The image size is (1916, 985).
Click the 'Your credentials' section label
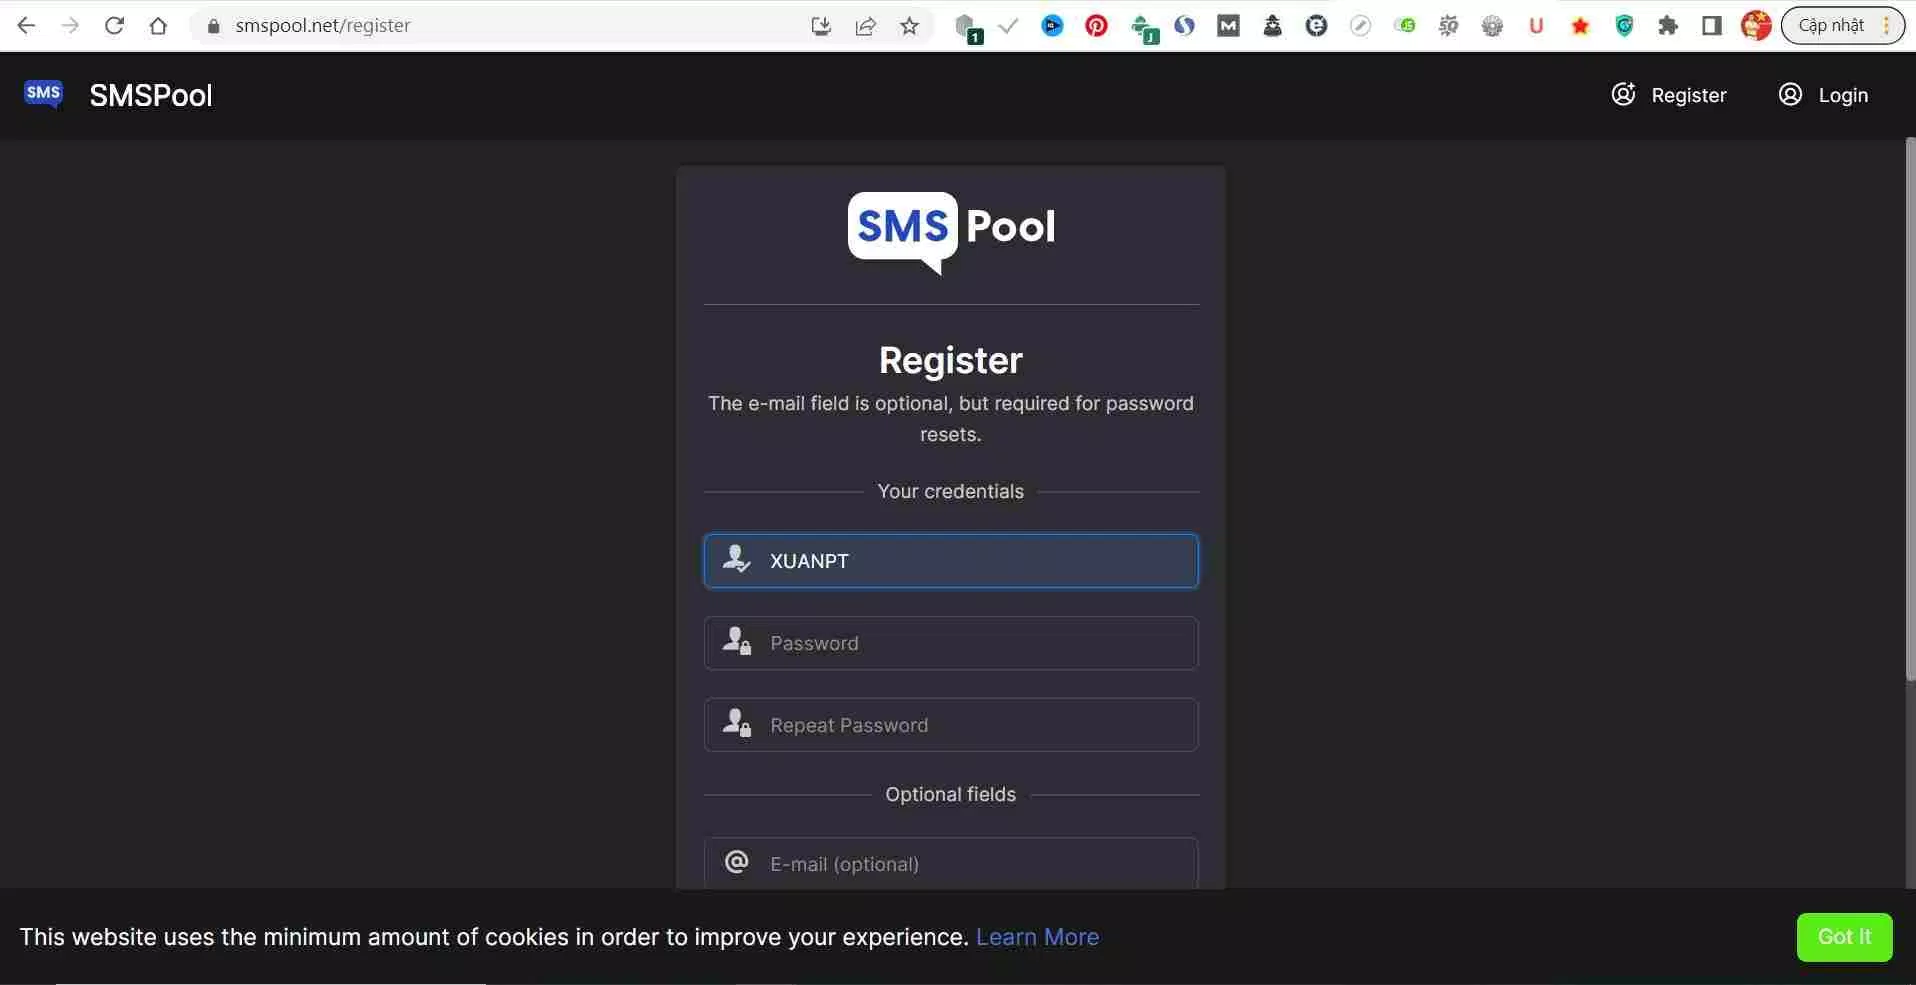click(951, 491)
